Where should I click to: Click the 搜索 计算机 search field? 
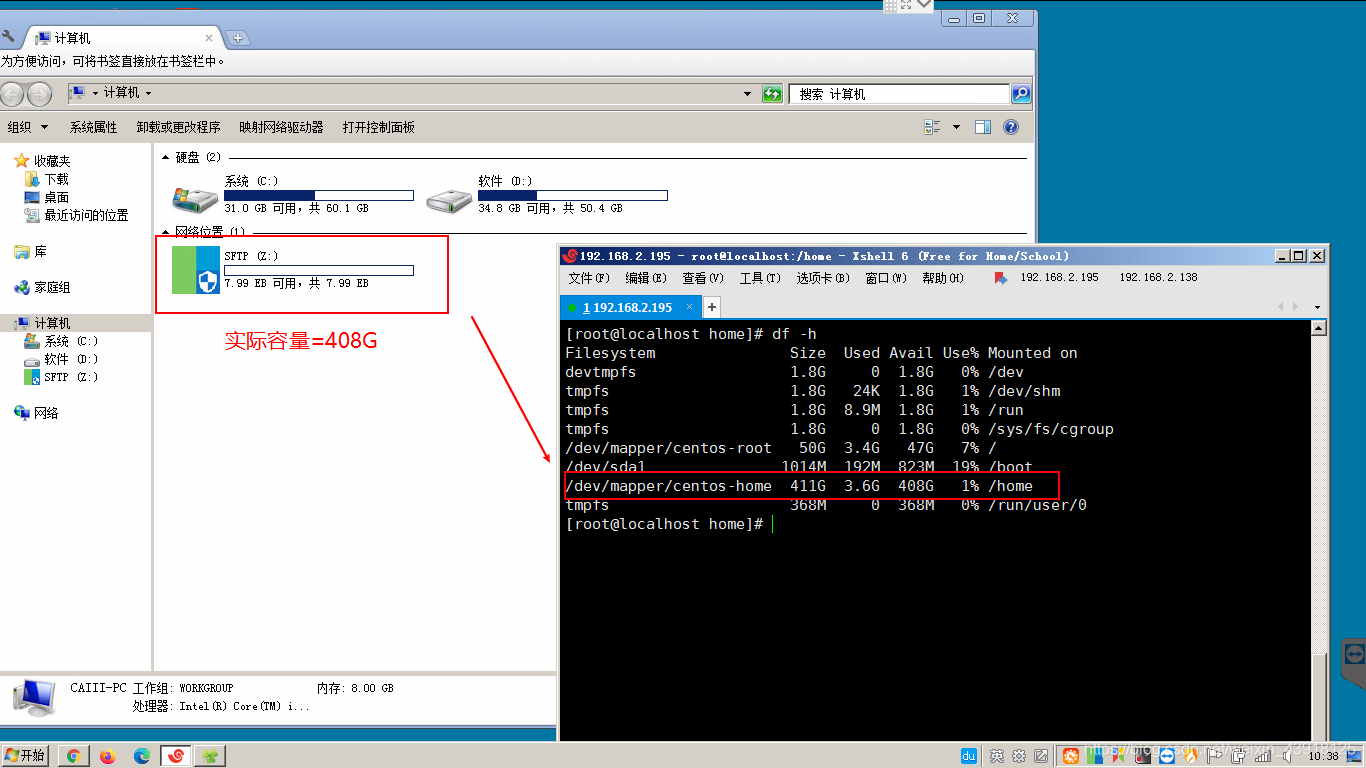coord(899,94)
